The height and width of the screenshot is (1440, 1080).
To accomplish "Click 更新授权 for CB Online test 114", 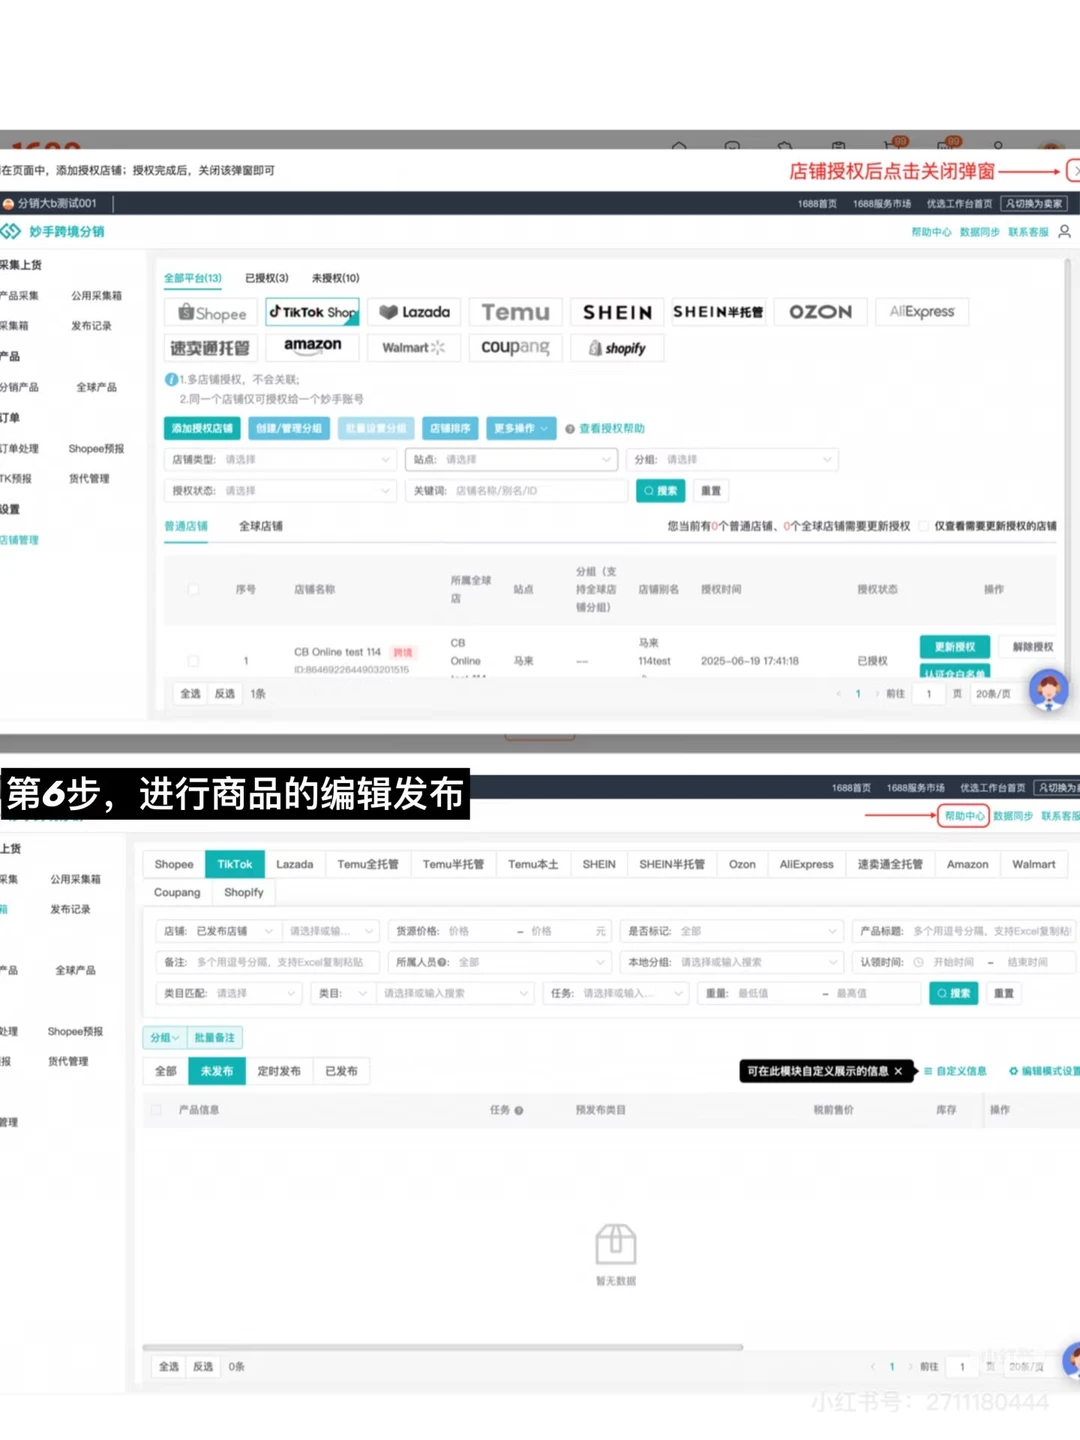I will point(955,647).
